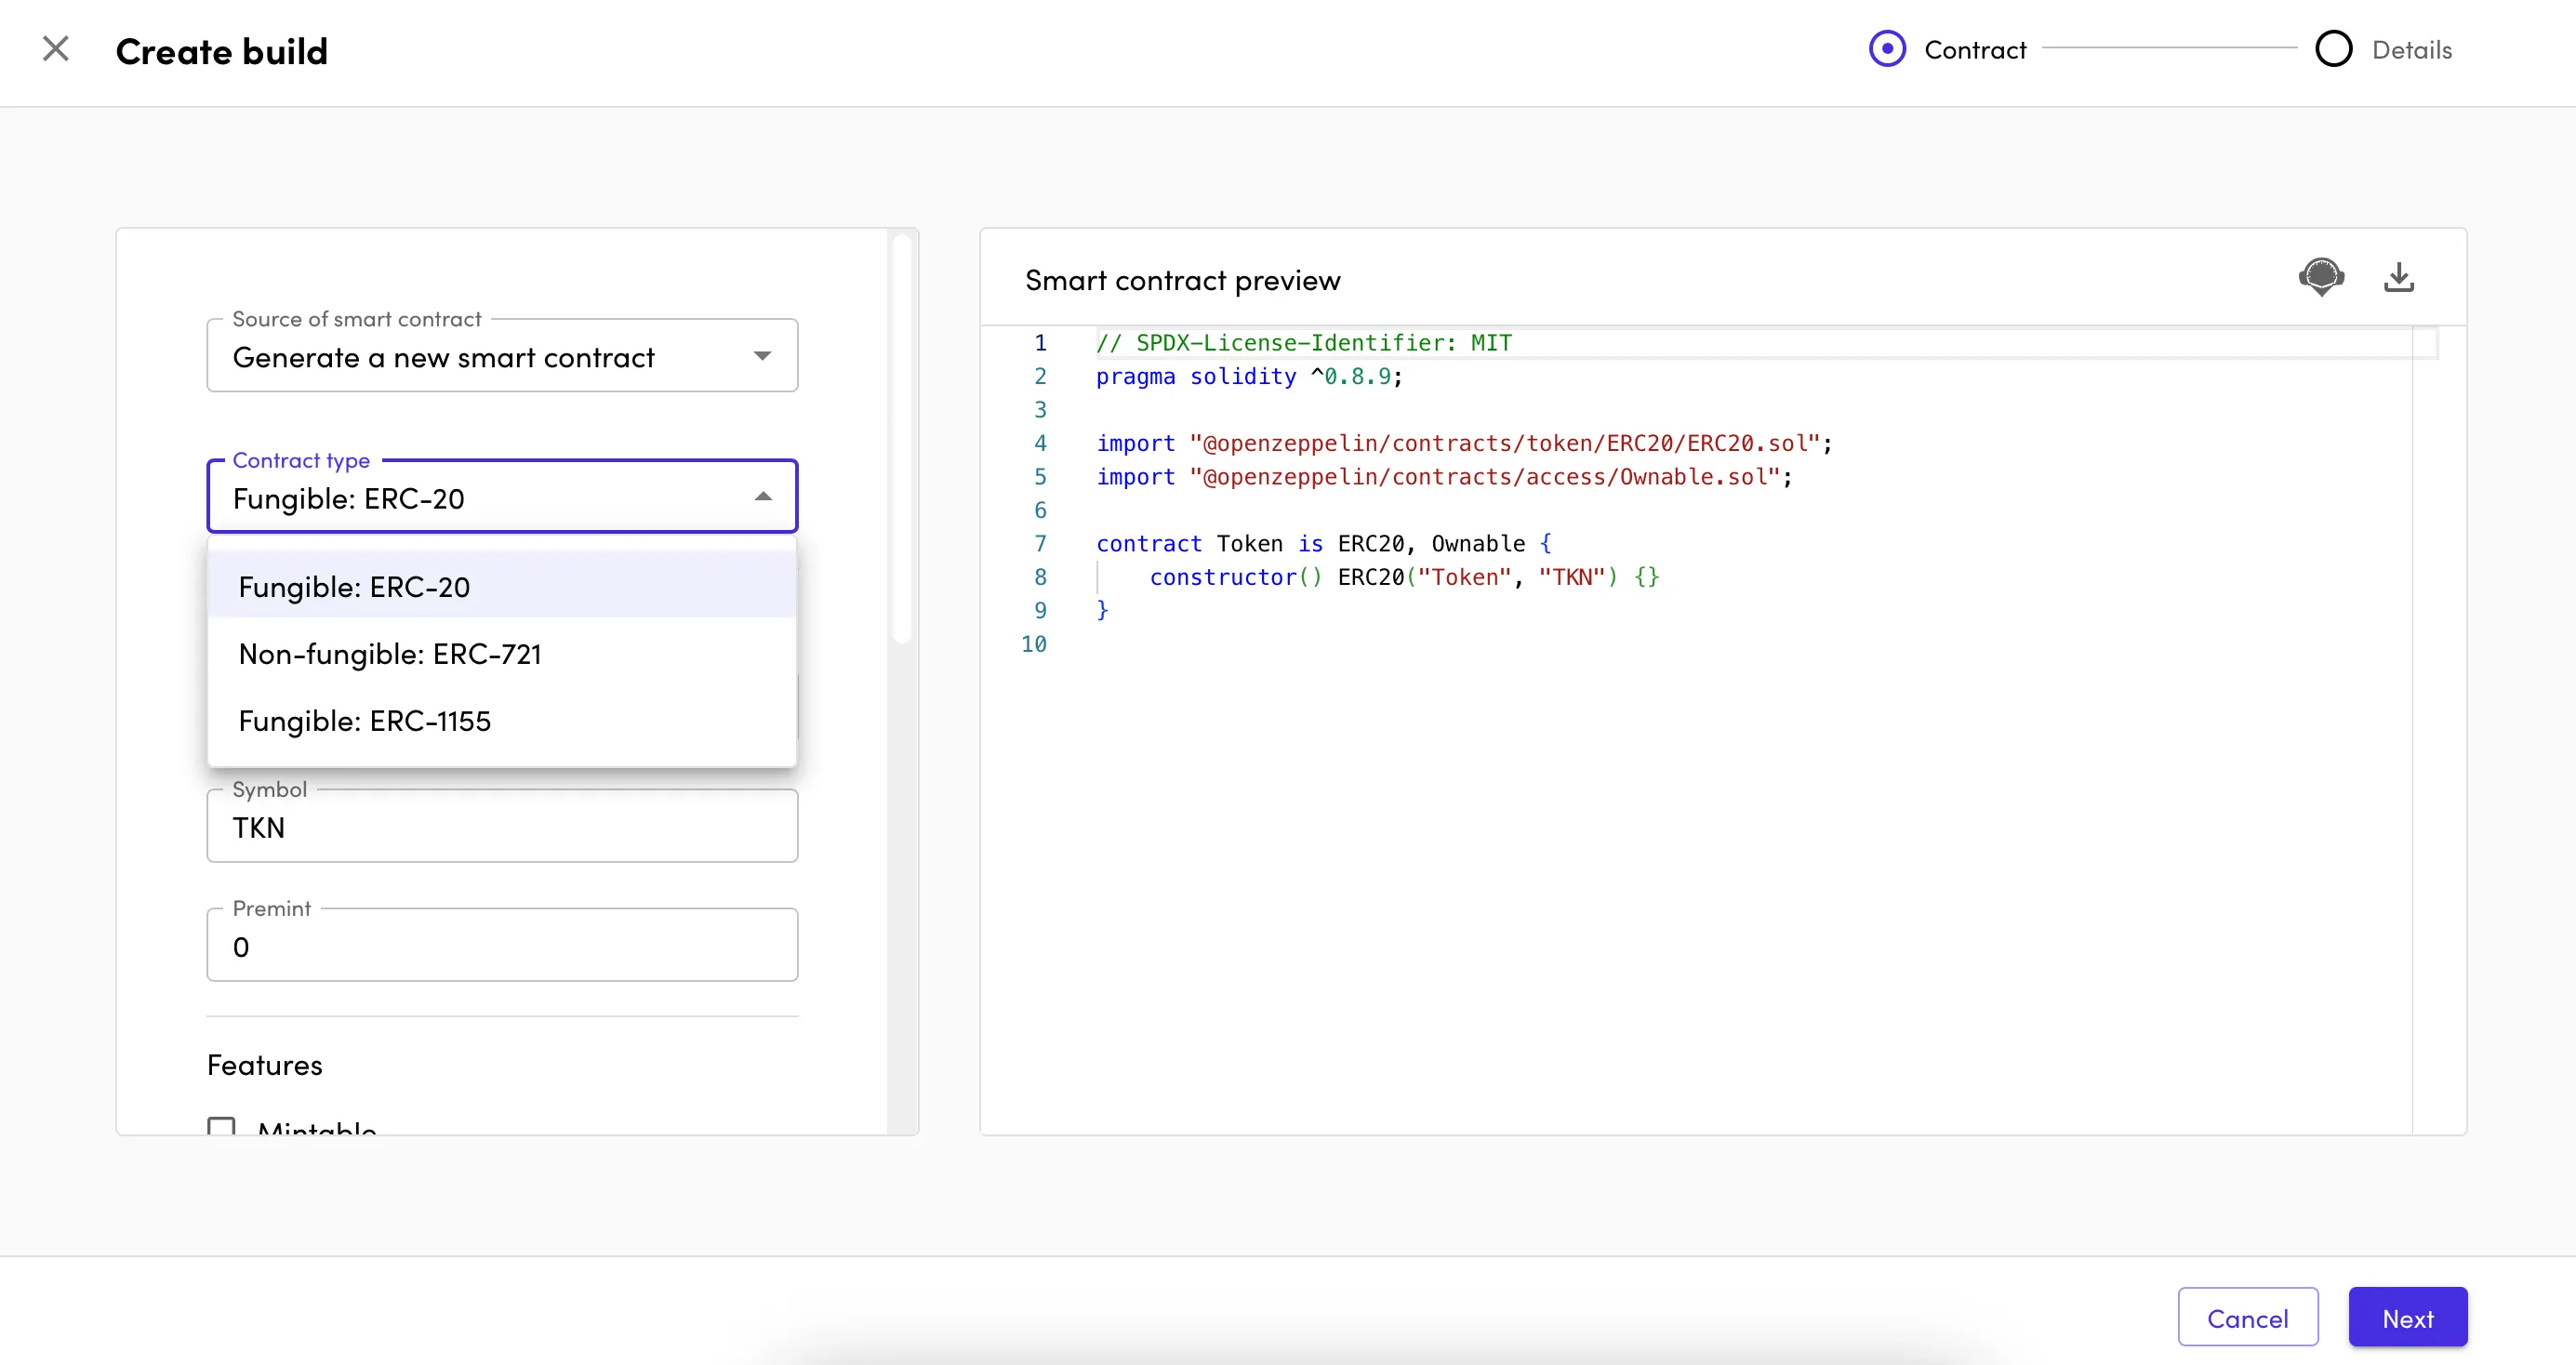Screen dimensions: 2576x1365
Task: Click the Premint value field
Action: point(502,945)
